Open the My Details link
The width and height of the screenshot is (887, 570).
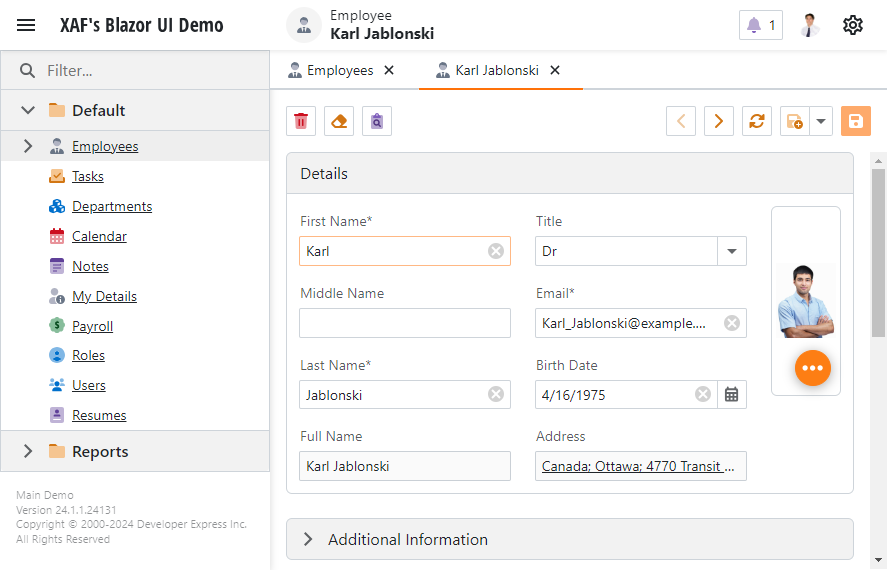(104, 296)
